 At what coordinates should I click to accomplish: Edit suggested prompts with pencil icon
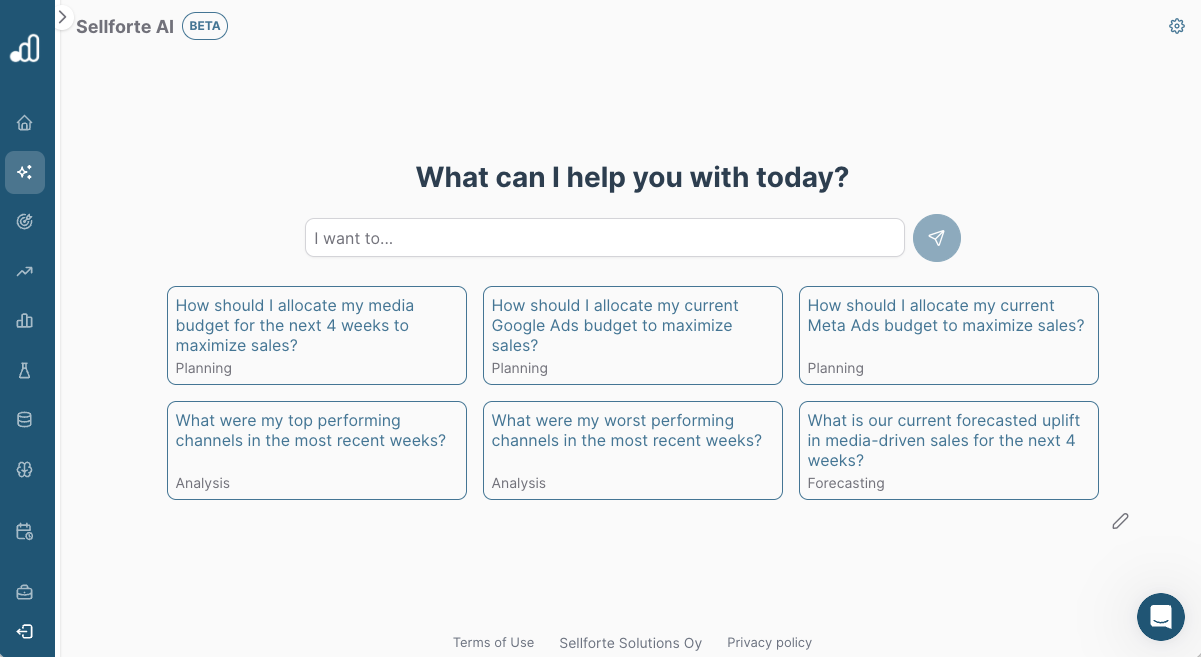pyautogui.click(x=1120, y=521)
